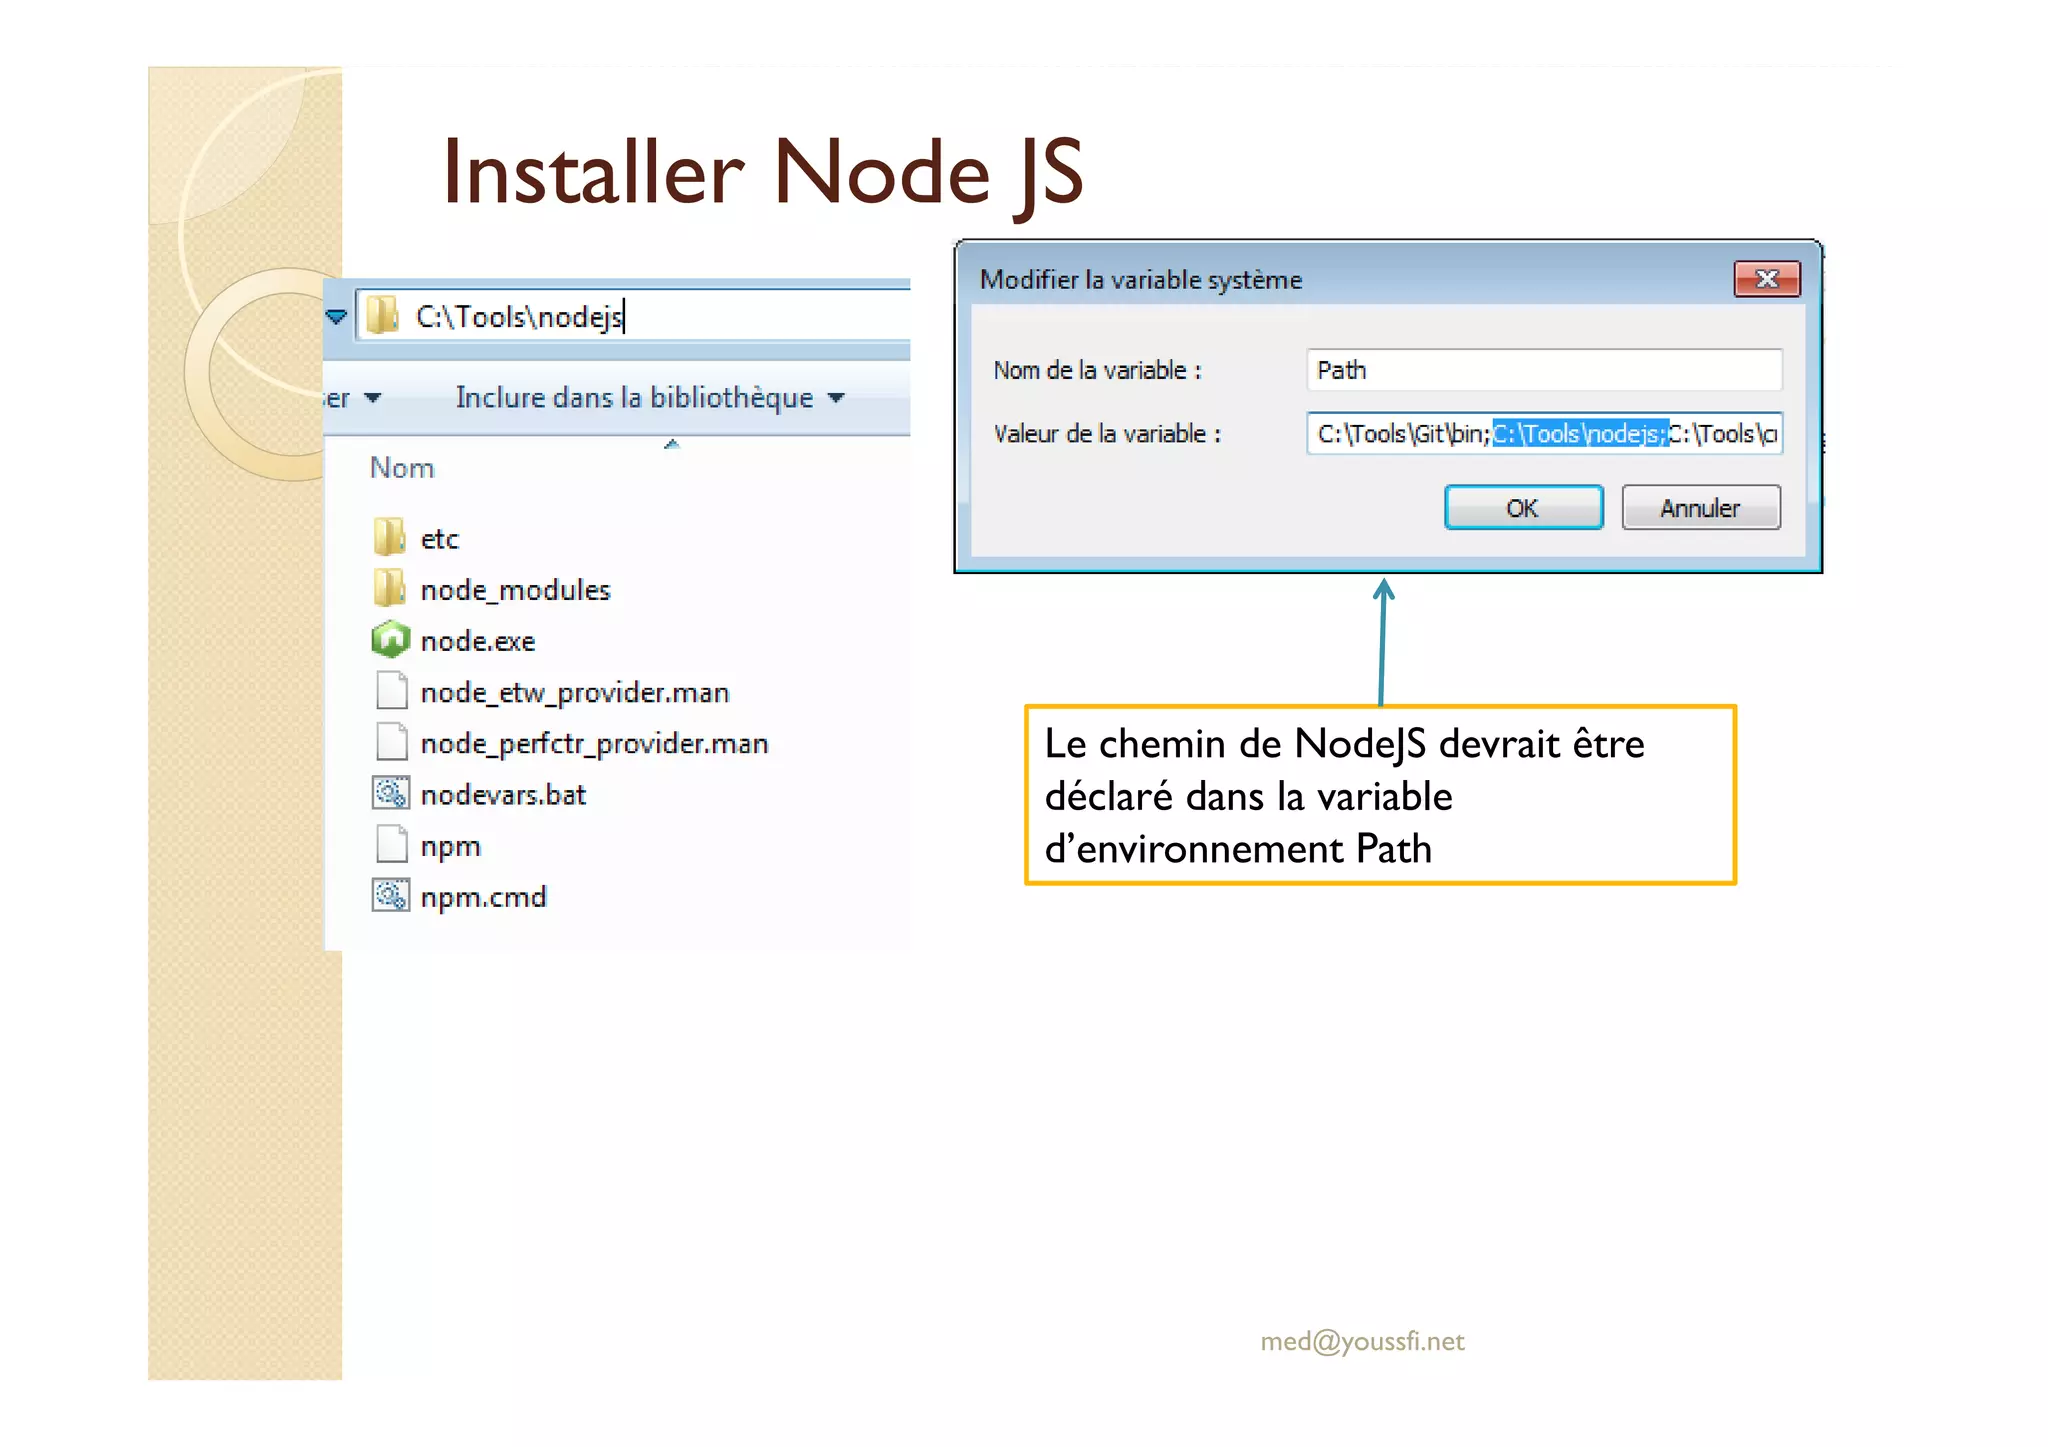Click the npm file icon
Image resolution: width=2048 pixels, height=1447 pixels.
391,845
